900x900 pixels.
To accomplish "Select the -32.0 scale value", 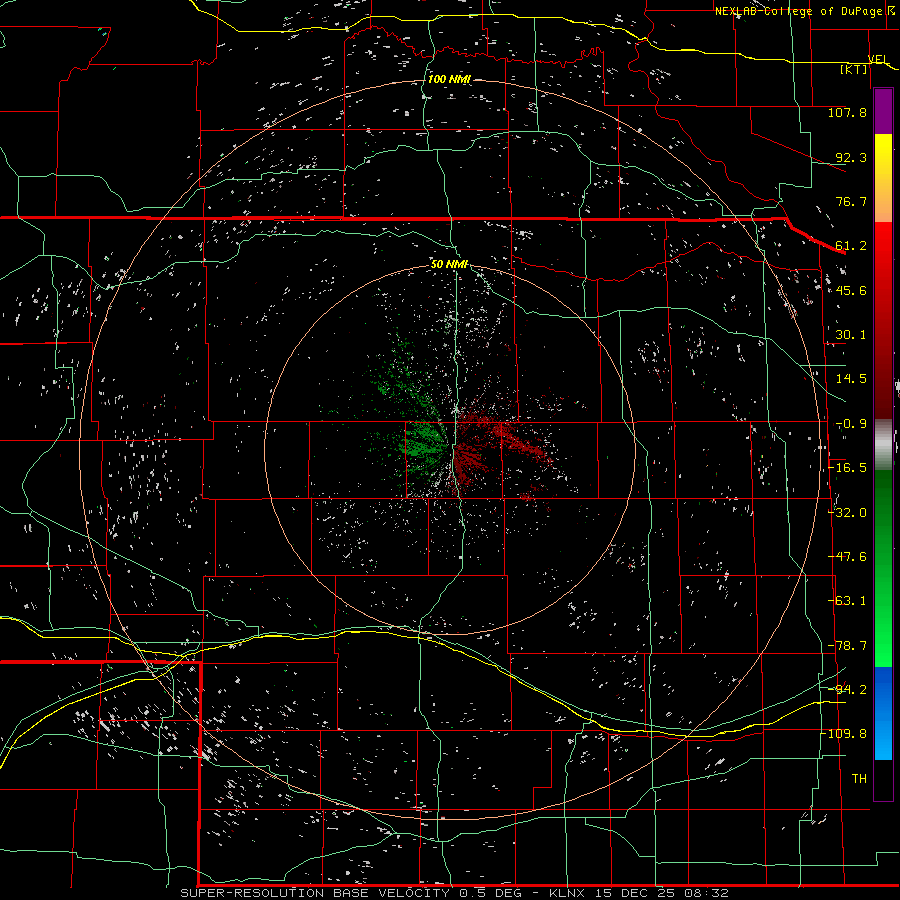I will click(848, 513).
